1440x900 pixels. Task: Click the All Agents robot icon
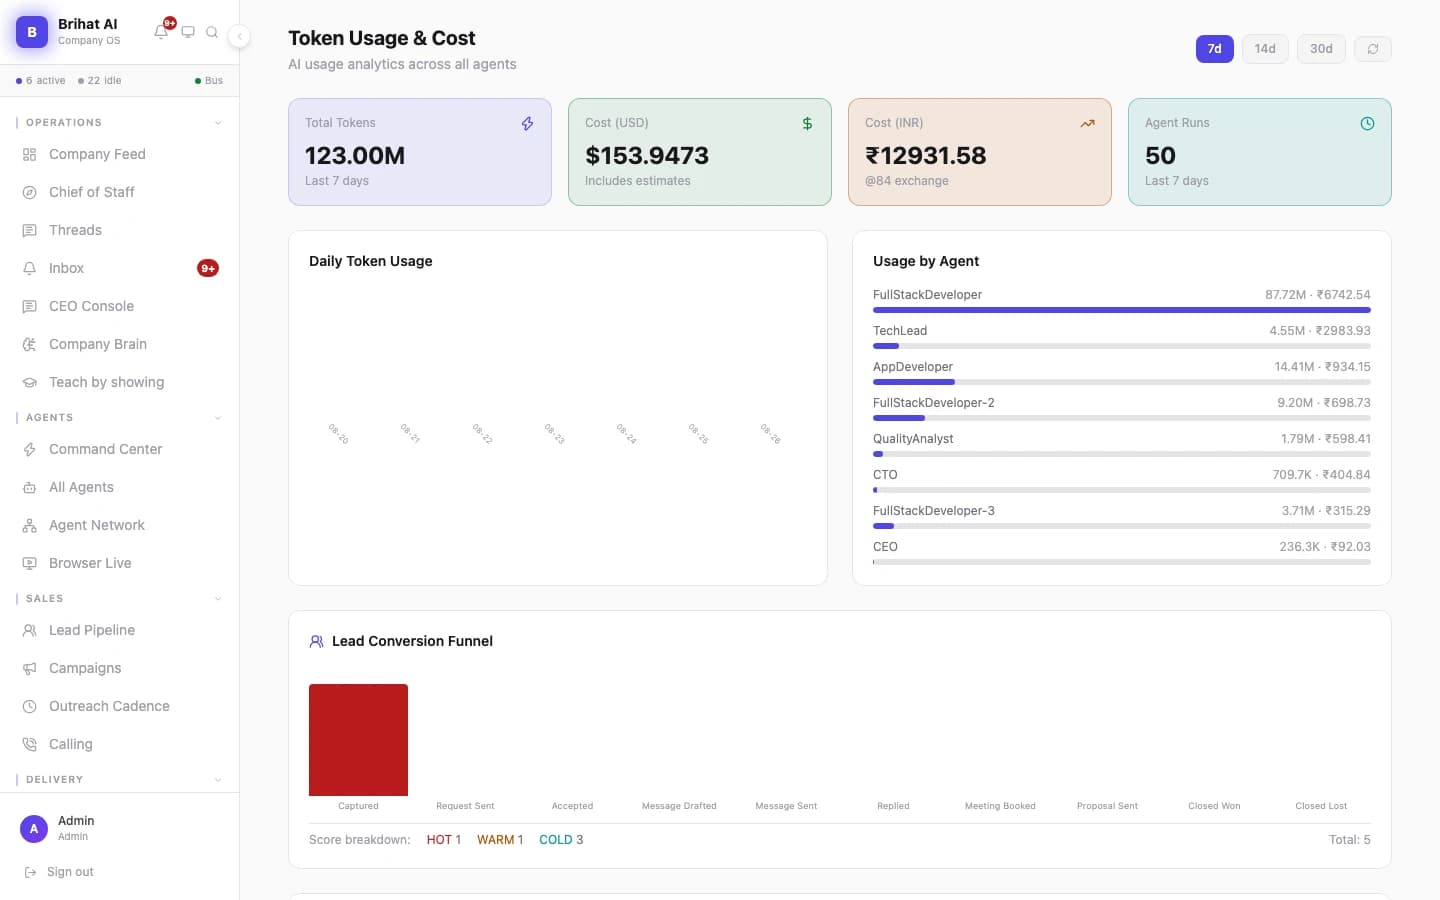(x=30, y=487)
